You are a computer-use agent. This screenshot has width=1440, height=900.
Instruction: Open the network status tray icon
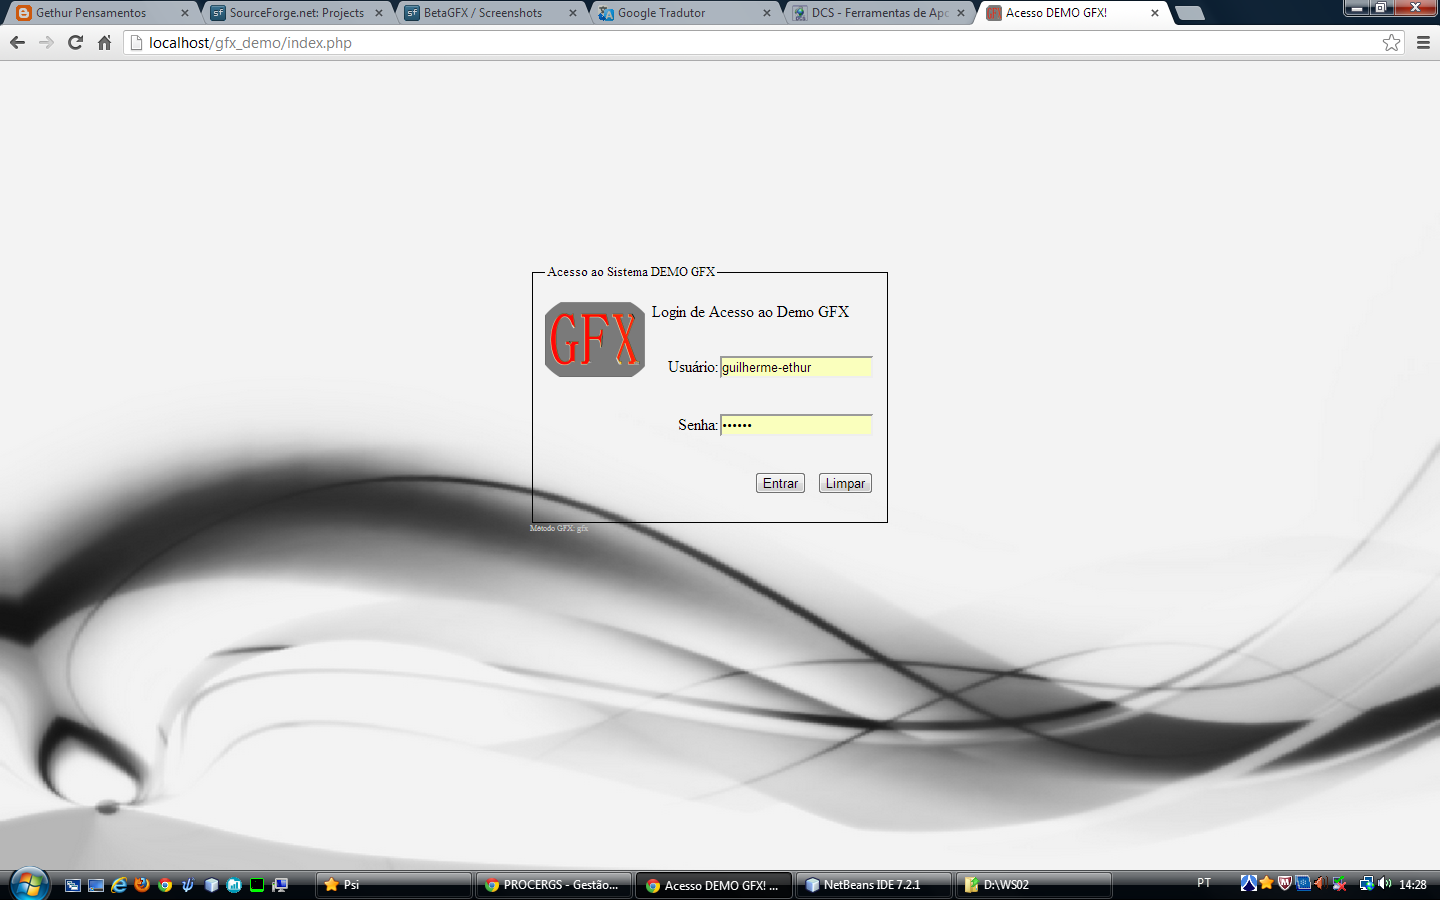click(x=1367, y=884)
